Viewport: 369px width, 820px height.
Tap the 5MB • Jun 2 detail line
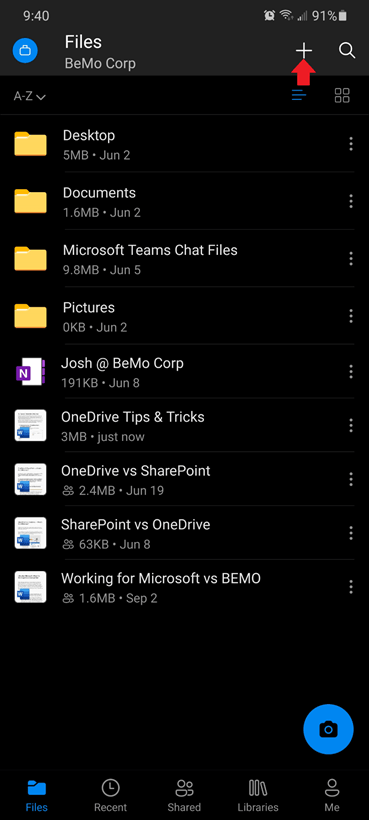coord(97,155)
